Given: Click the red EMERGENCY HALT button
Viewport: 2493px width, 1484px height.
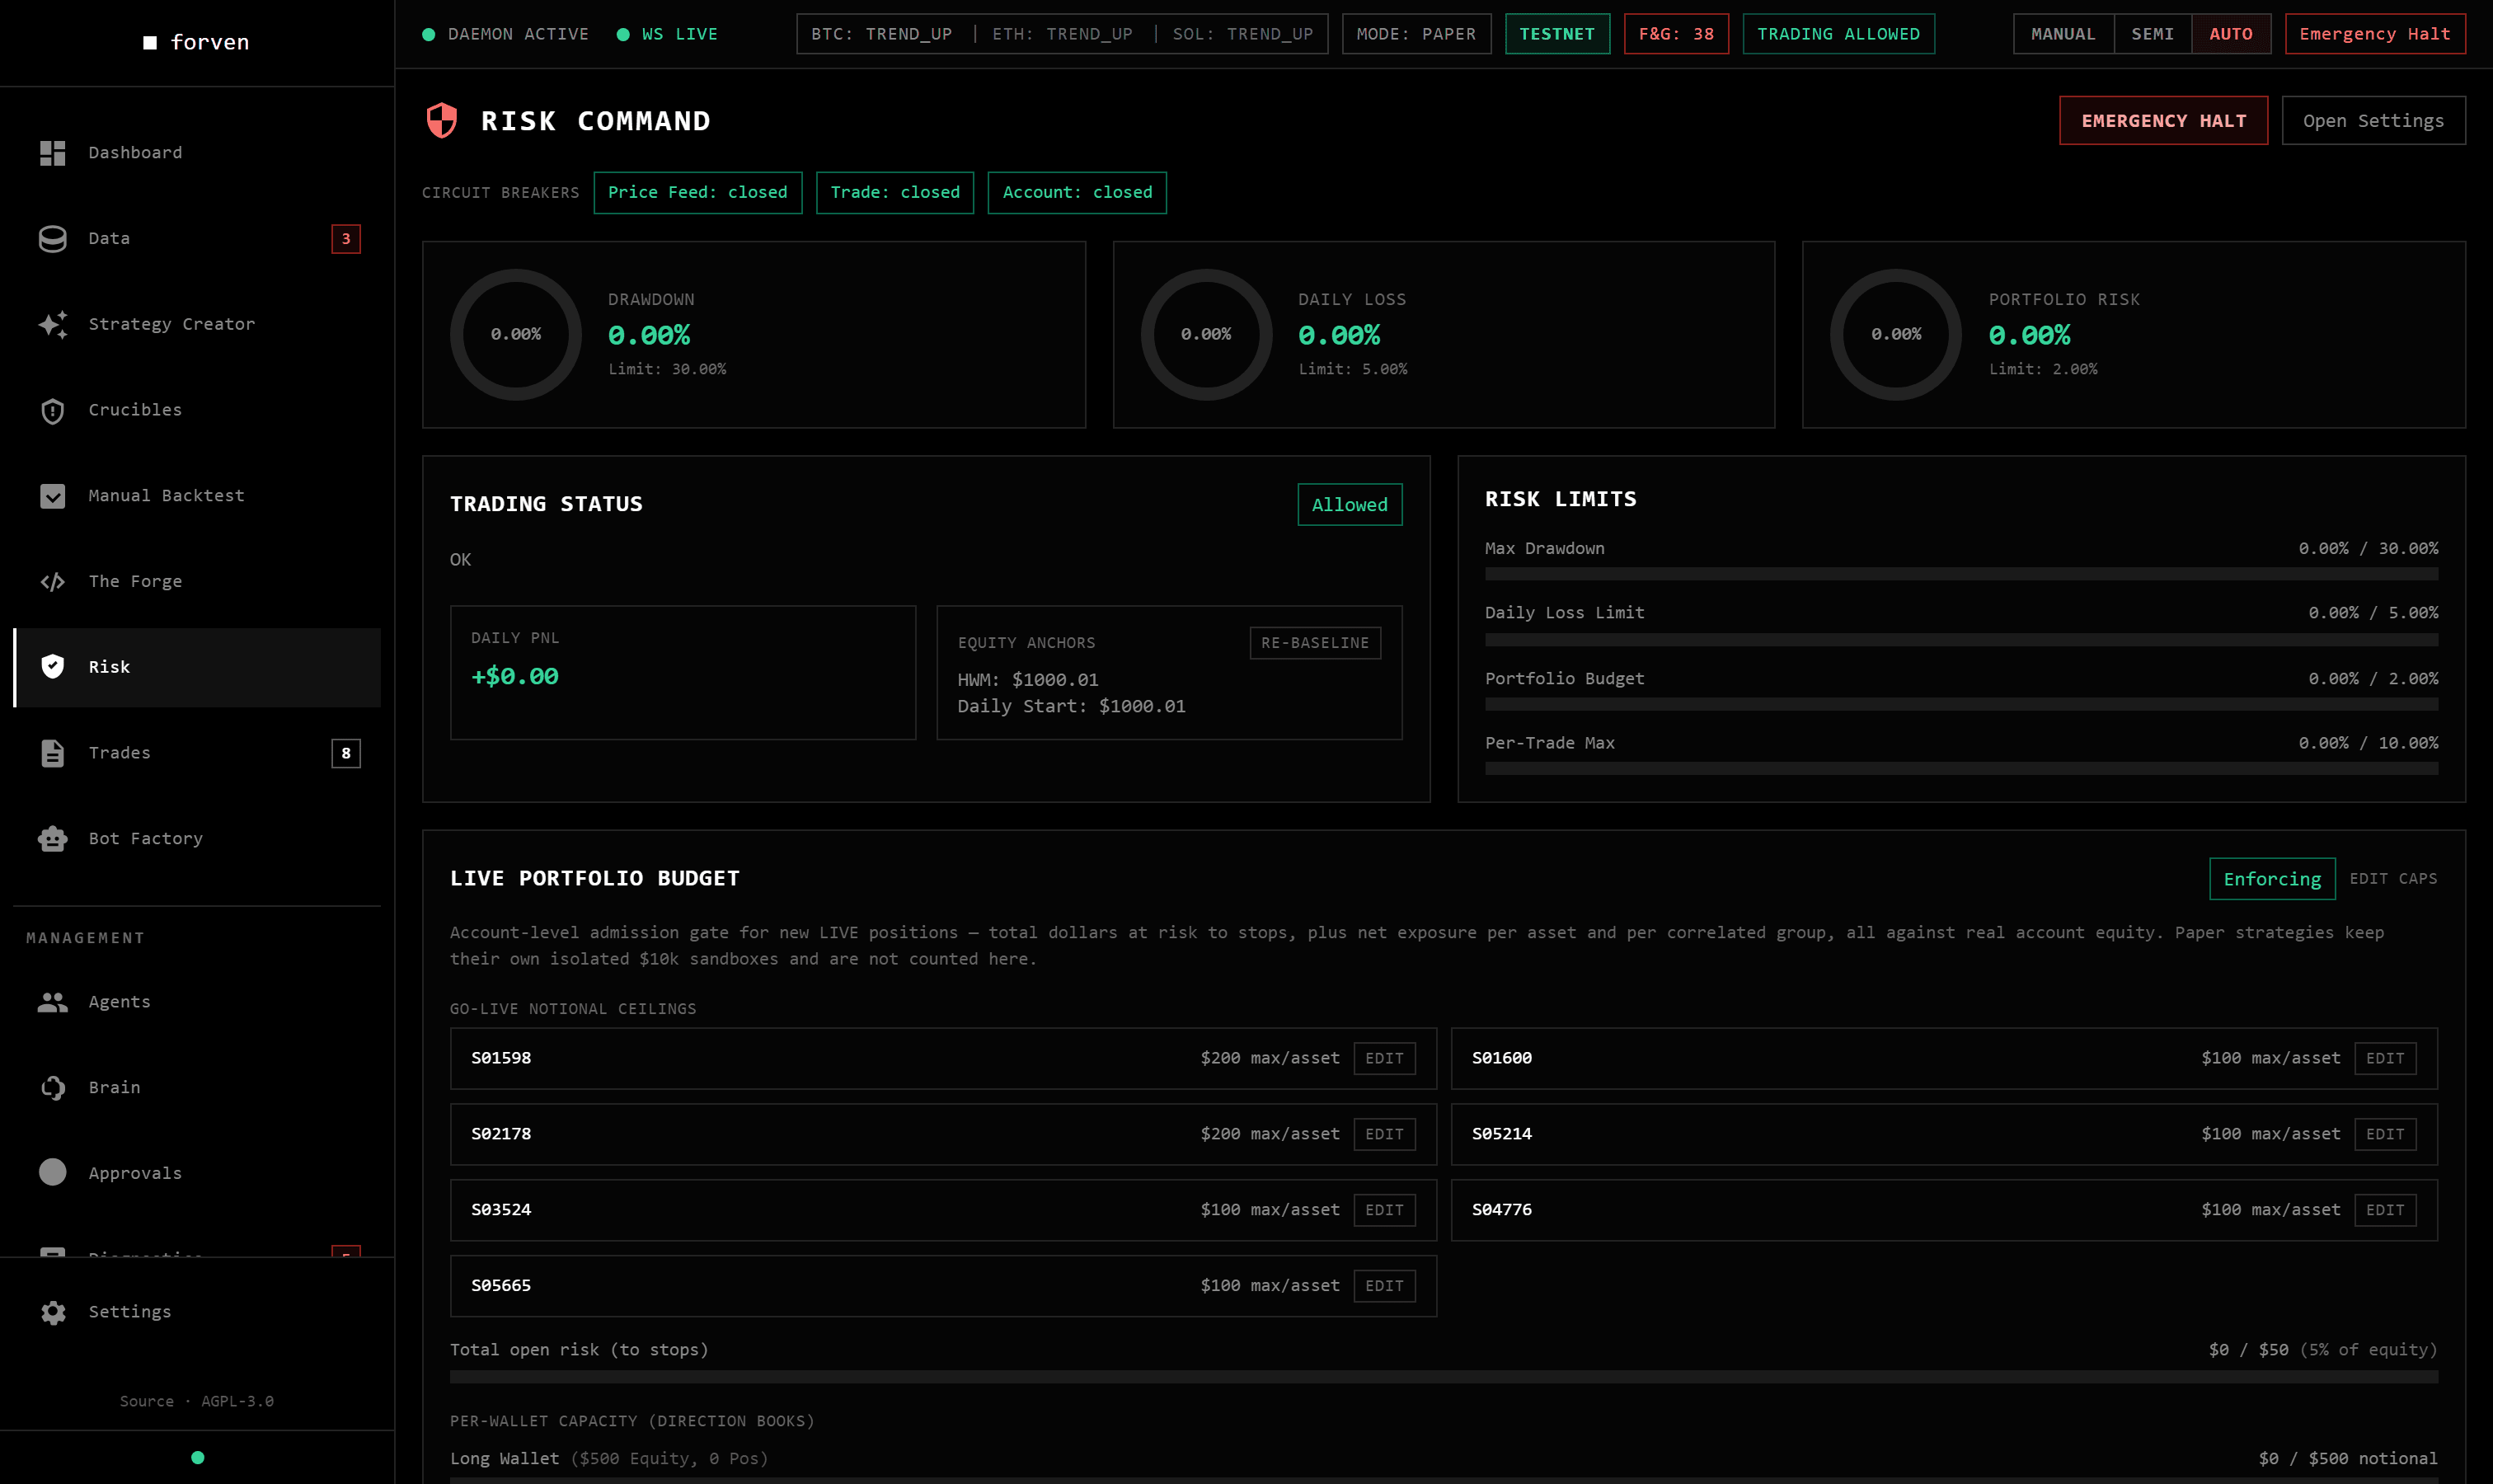Looking at the screenshot, I should click(x=2163, y=121).
